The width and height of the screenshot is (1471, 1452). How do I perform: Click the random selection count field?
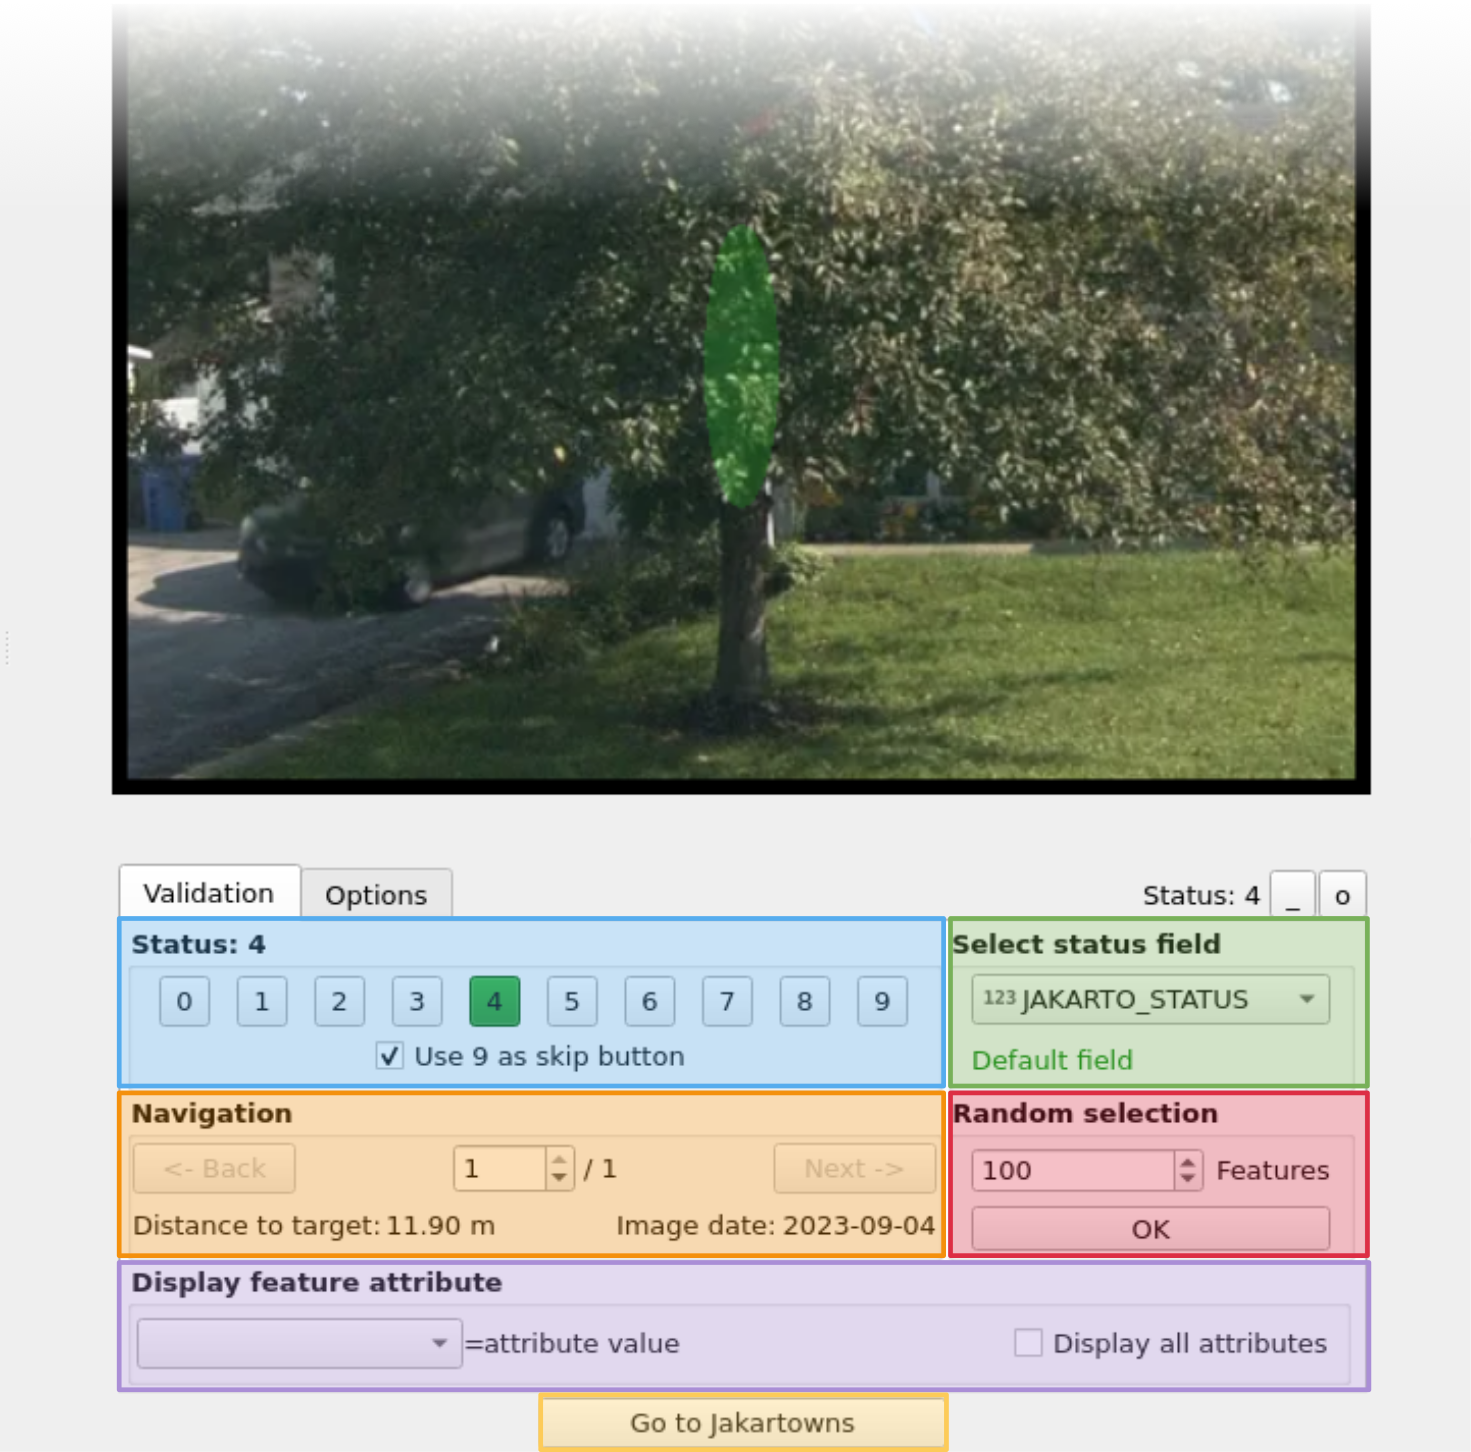click(1073, 1170)
